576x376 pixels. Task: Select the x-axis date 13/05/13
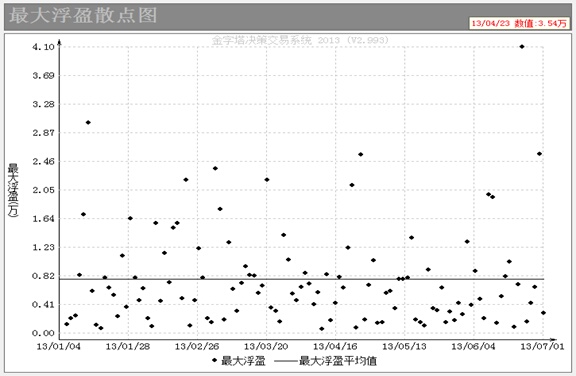coord(404,346)
